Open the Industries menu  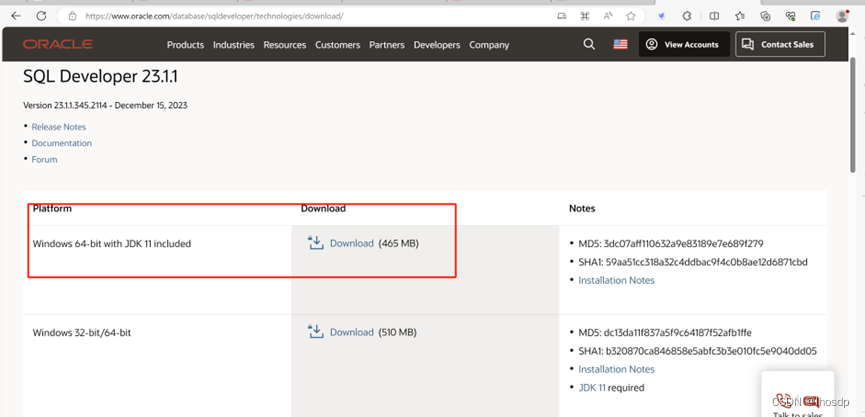[234, 45]
